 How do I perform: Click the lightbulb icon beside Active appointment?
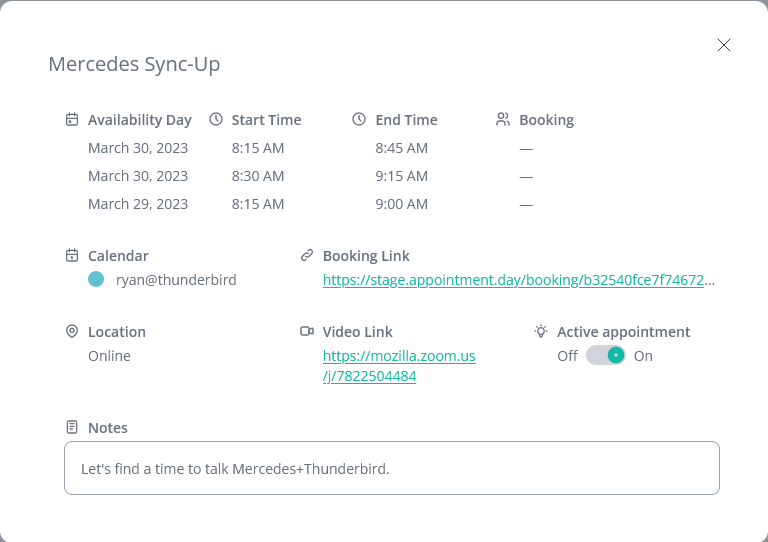coord(541,332)
